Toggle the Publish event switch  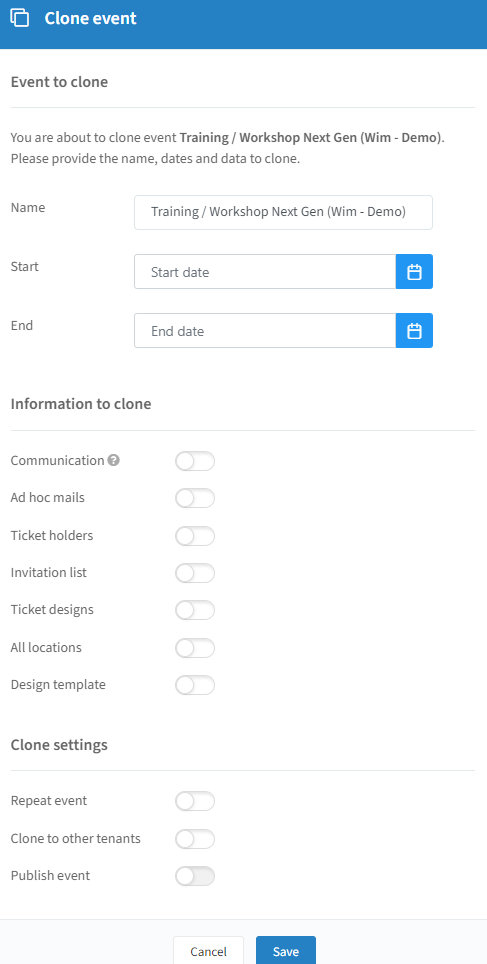[195, 876]
